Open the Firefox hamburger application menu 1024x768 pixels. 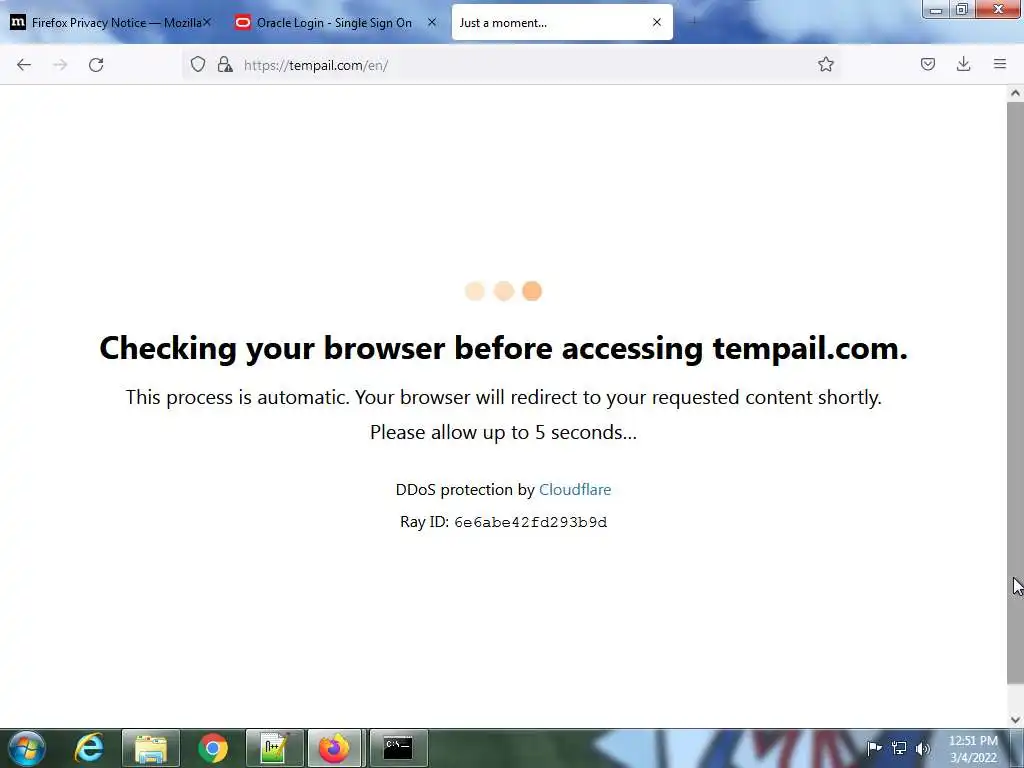[x=999, y=64]
